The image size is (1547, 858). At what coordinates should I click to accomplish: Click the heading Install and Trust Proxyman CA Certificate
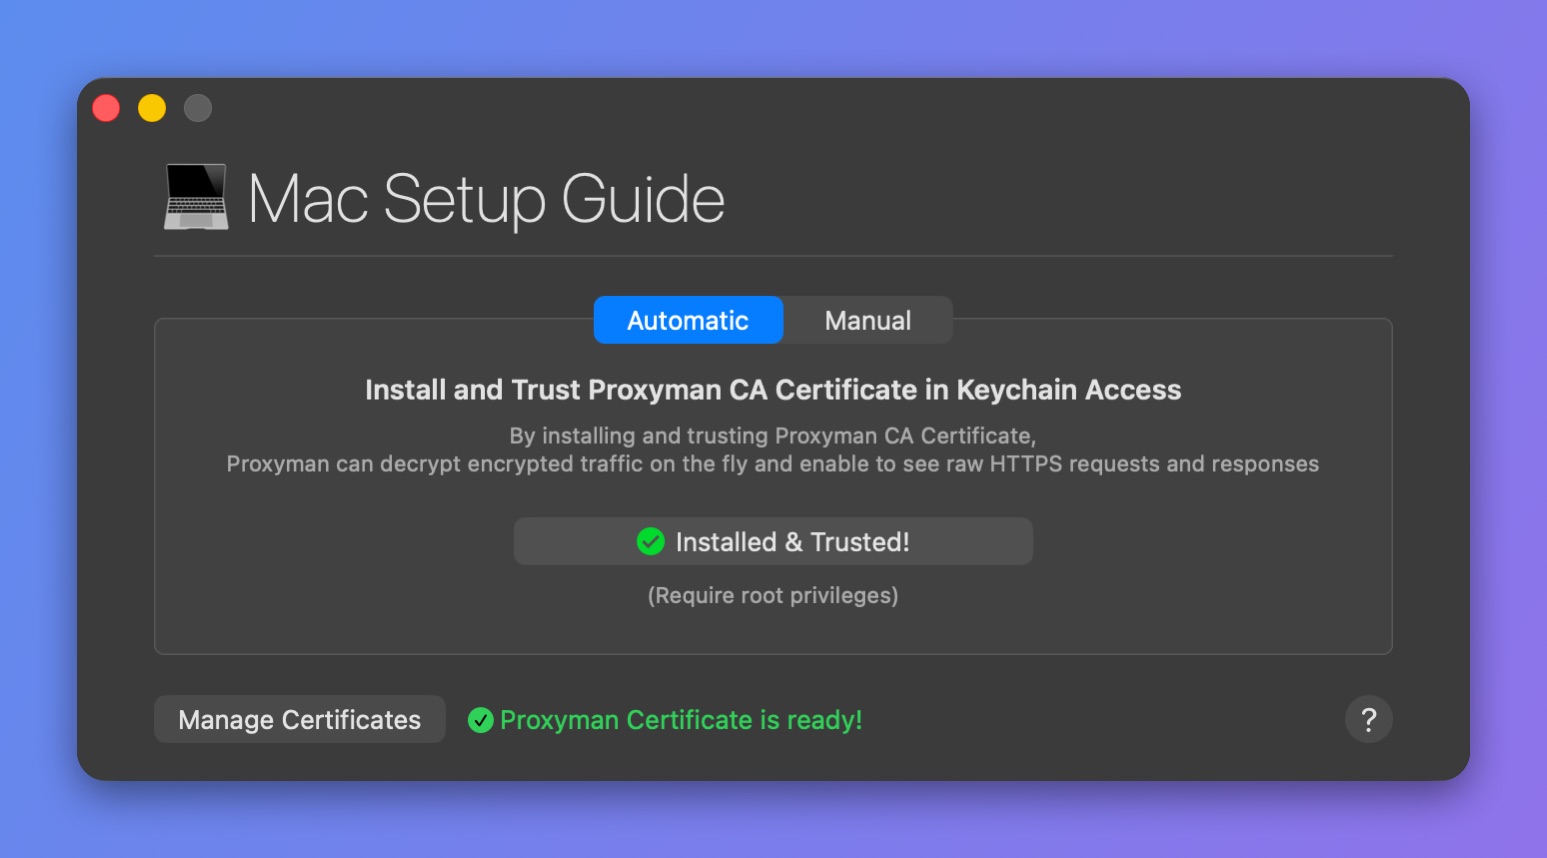[x=773, y=390]
